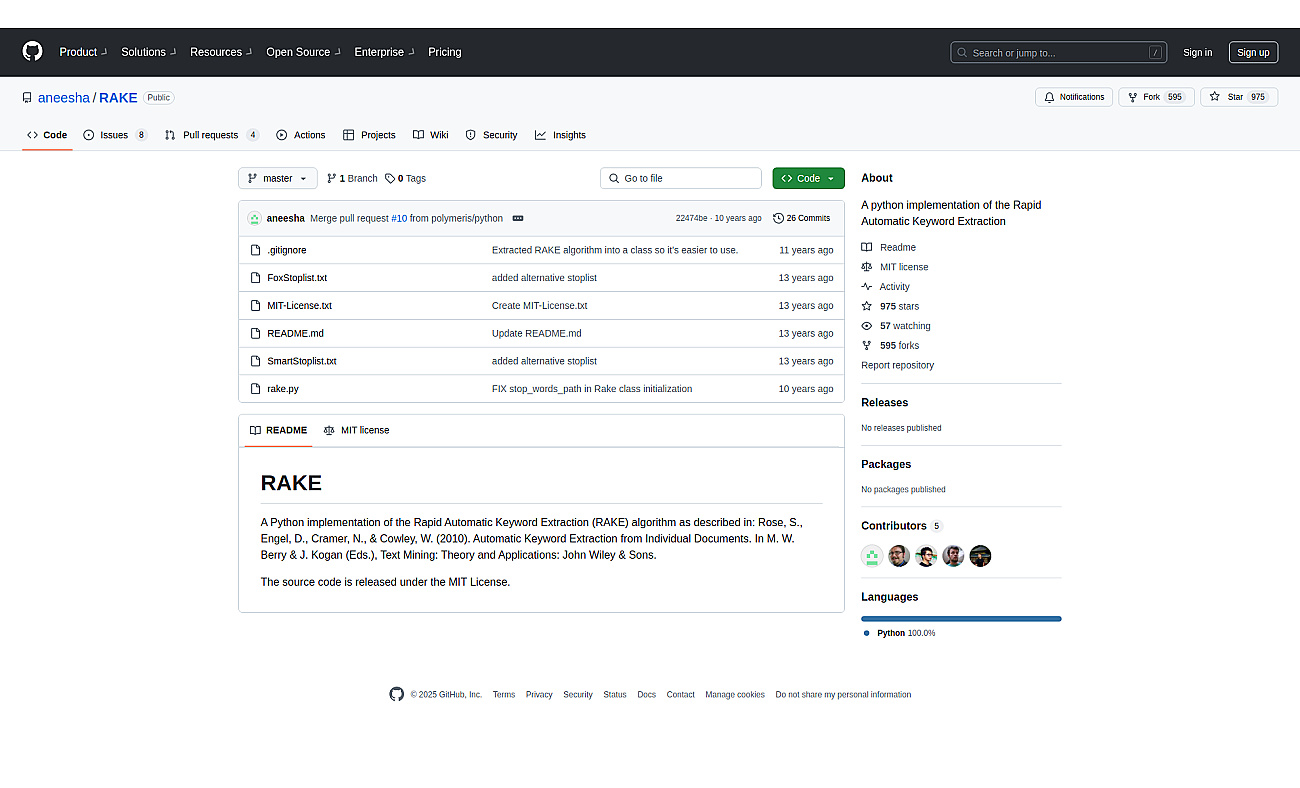Open the Projects tab
This screenshot has height=788, width=1300.
(369, 135)
